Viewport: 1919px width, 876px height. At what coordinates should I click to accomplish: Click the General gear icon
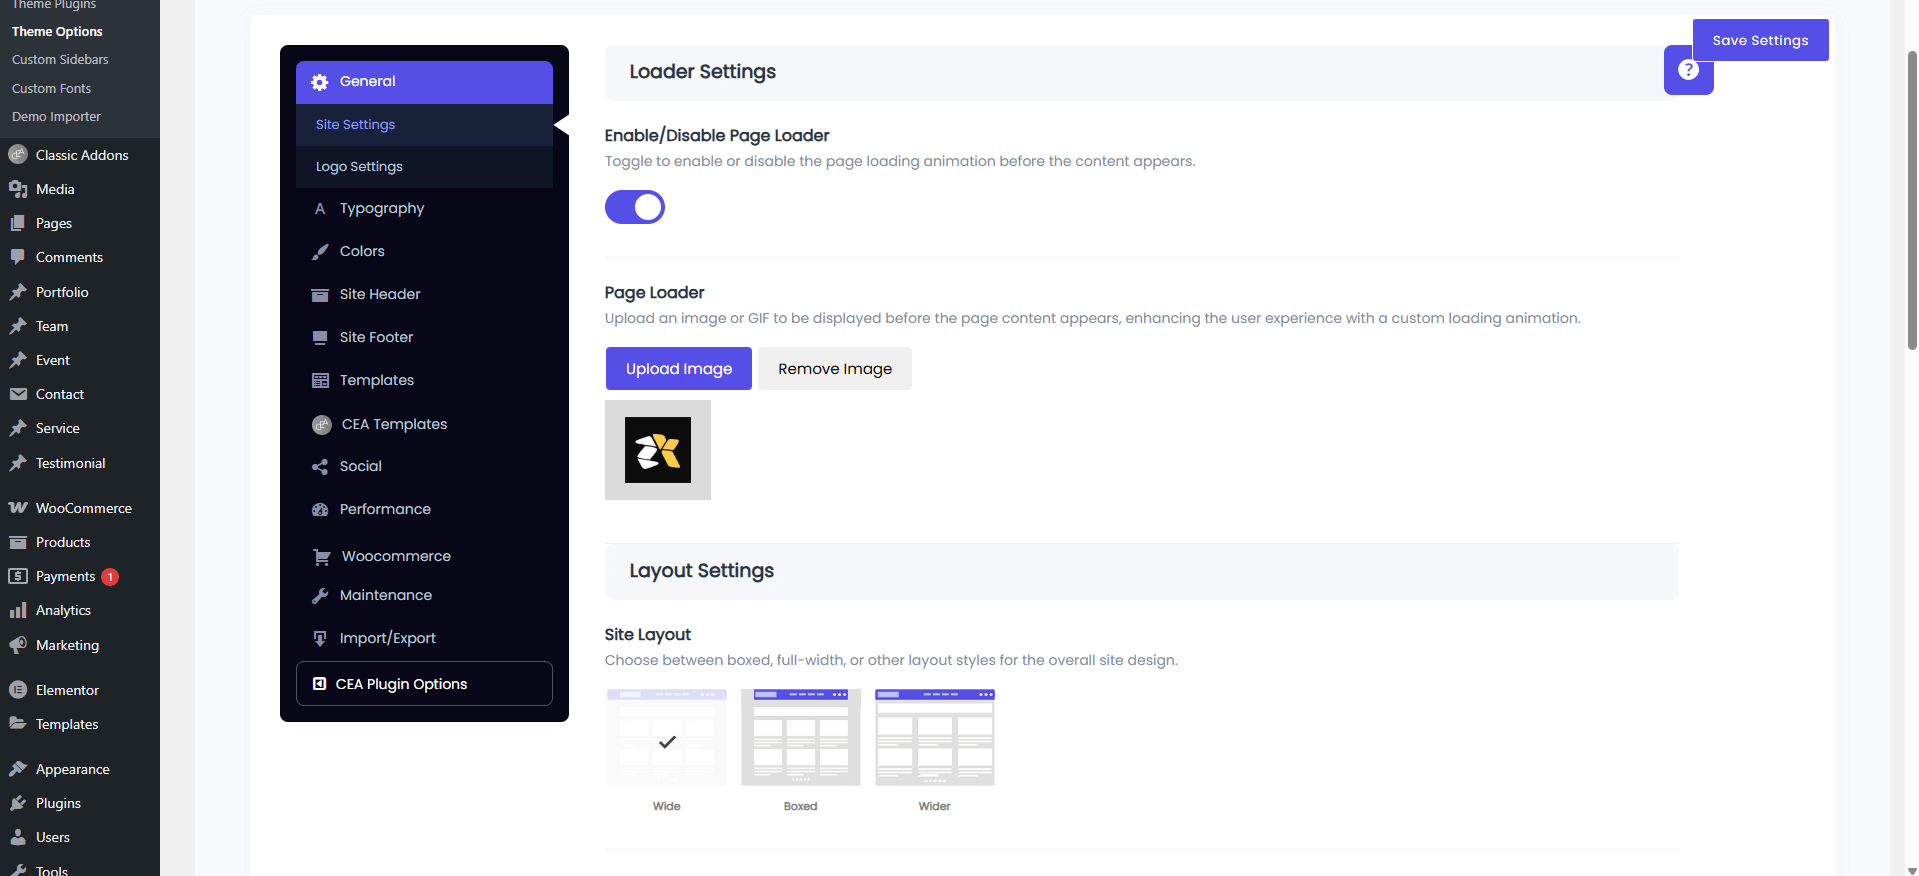click(320, 82)
